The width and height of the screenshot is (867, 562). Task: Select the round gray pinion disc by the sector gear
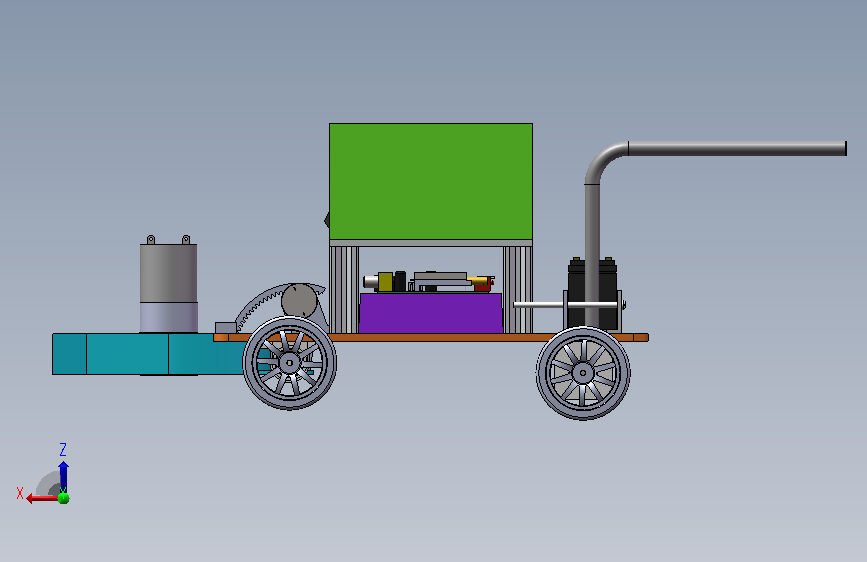299,301
